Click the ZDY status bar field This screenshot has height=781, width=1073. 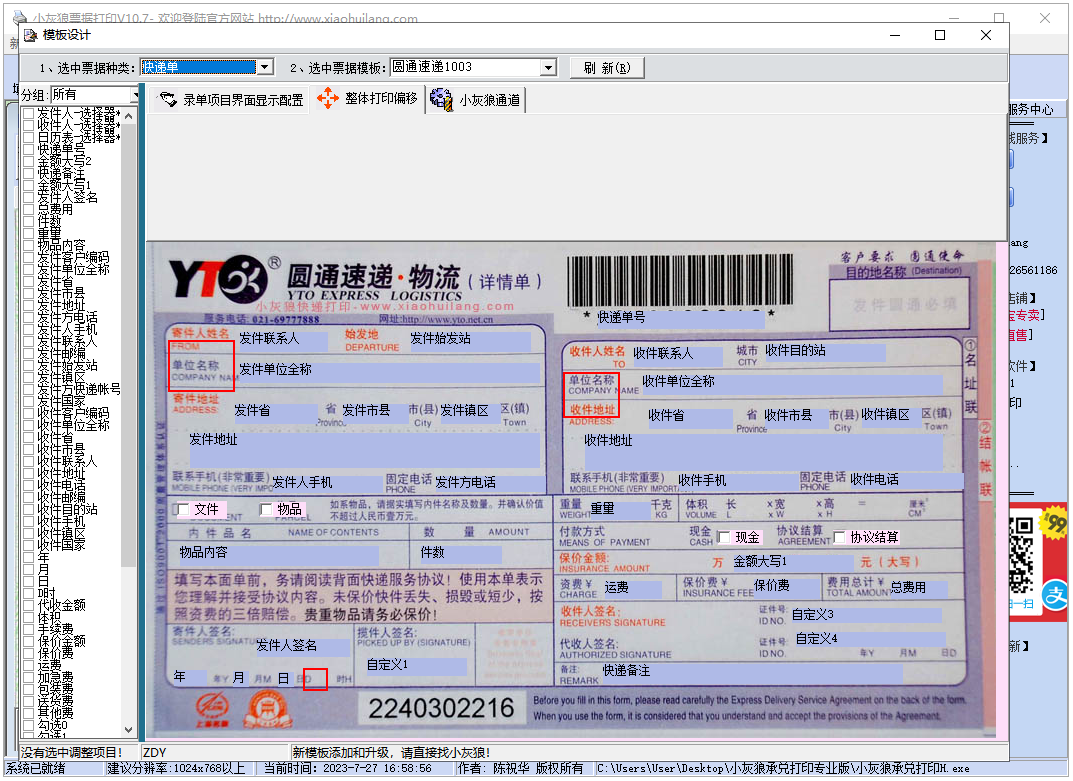[214, 753]
